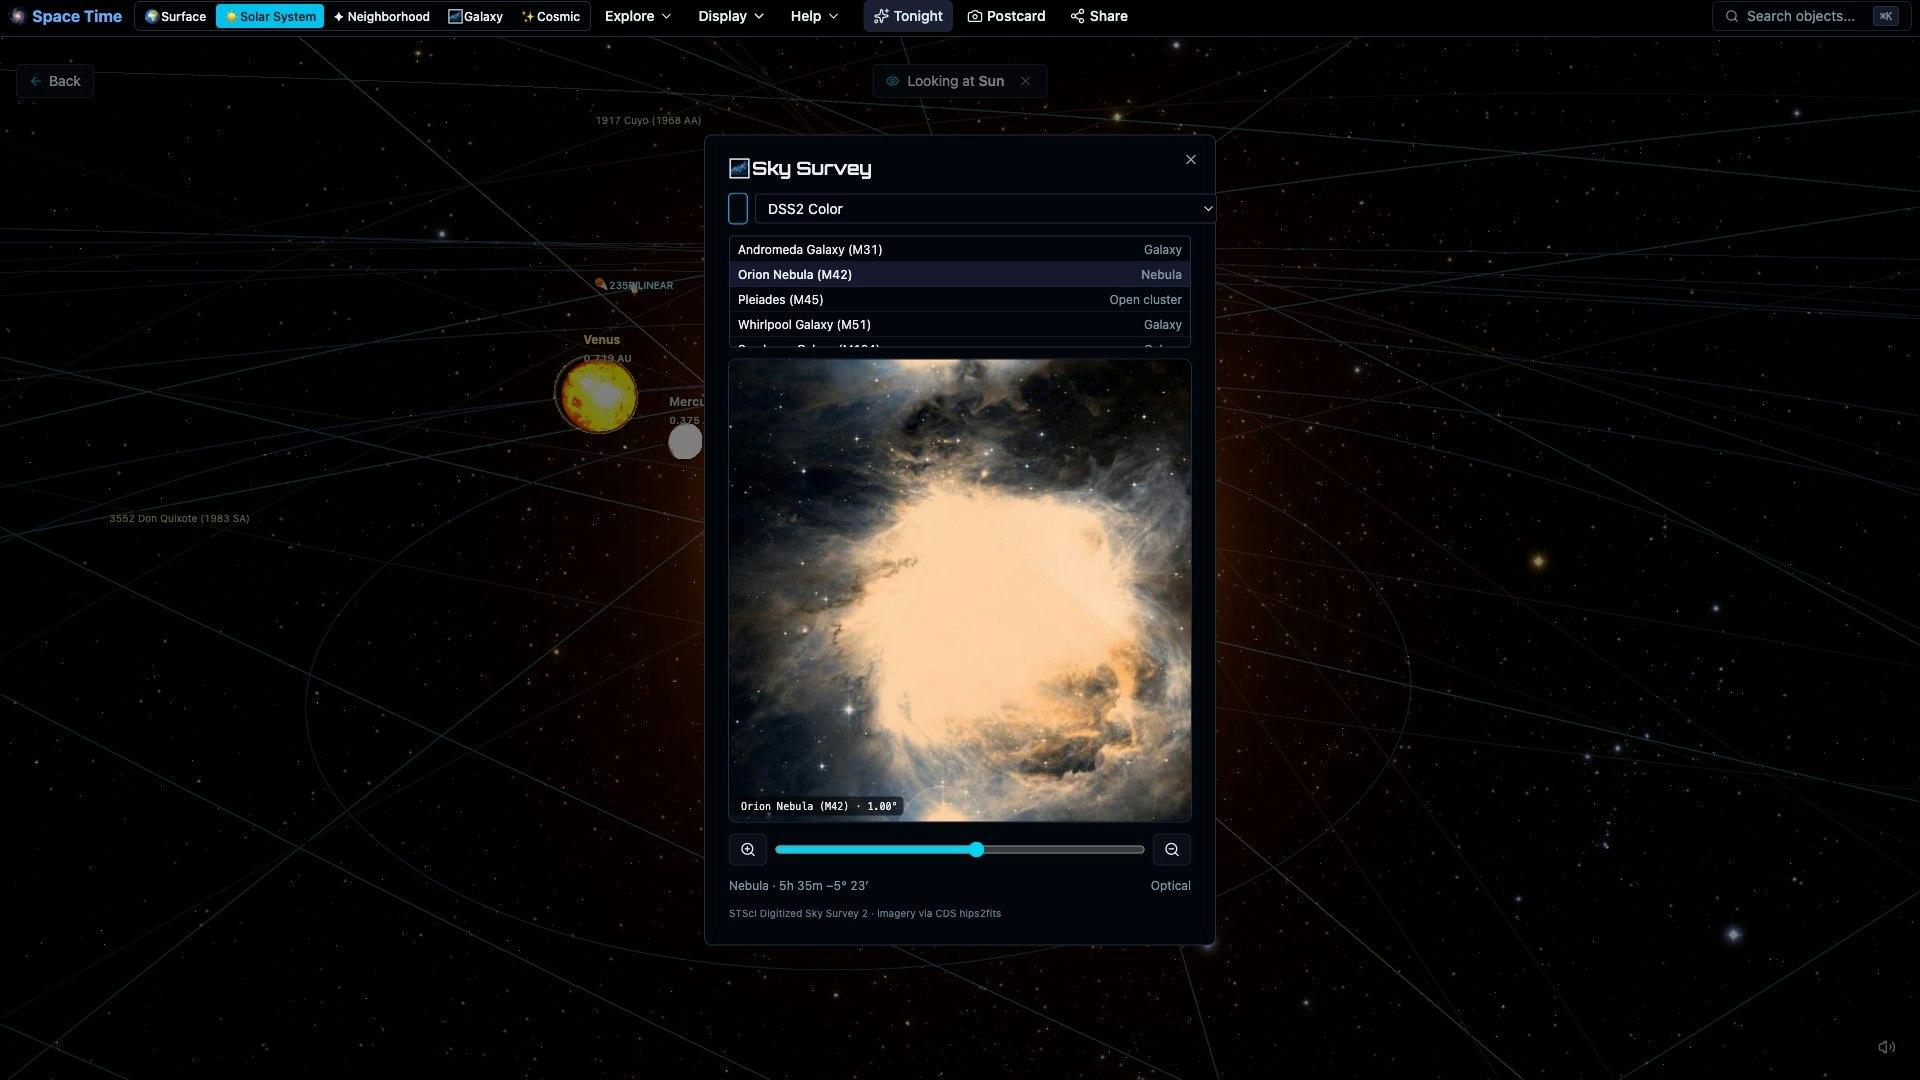Open the Galaxy view tab
This screenshot has width=1920, height=1080.
tap(475, 16)
